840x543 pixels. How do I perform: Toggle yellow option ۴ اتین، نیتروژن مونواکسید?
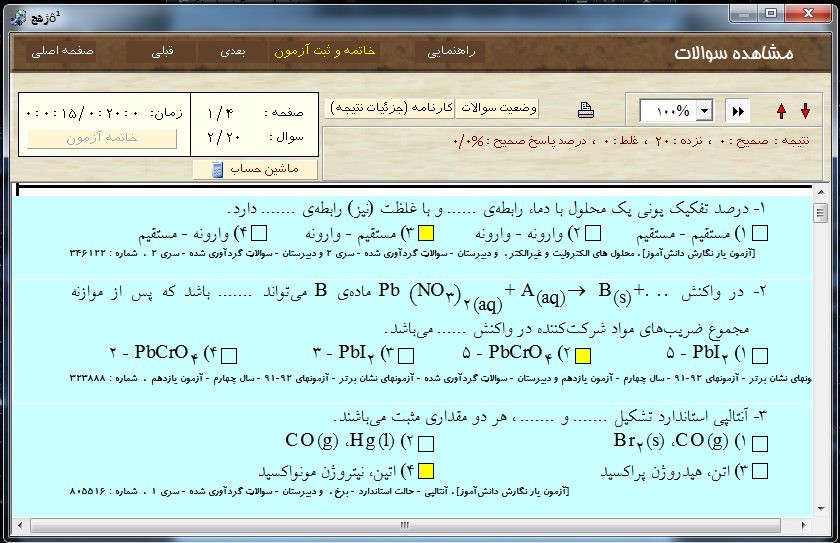point(426,471)
